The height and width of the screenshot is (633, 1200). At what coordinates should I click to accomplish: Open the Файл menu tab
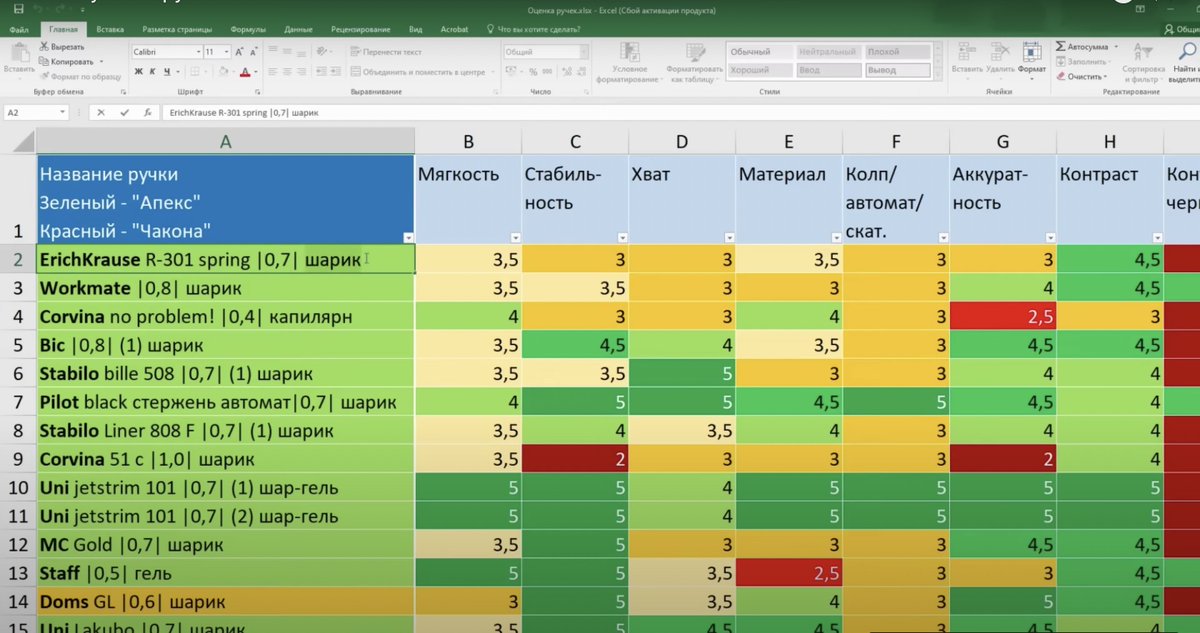pos(18,30)
